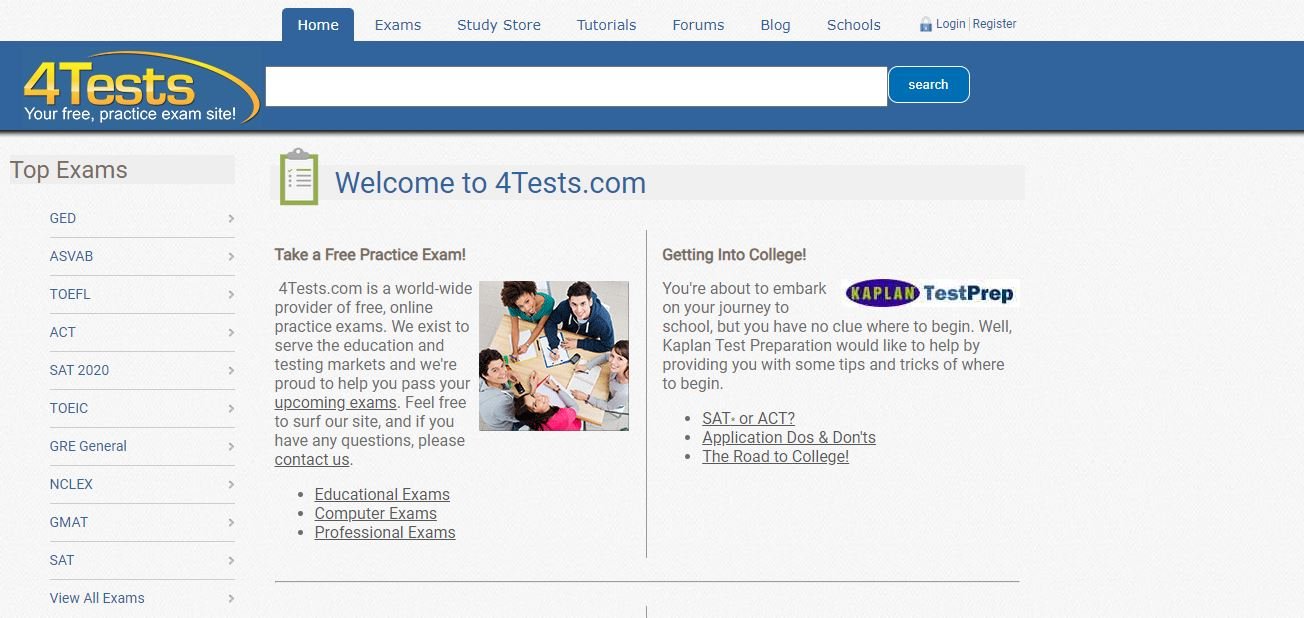Click the Getting Into College! heading
Screen dimensions: 1304x618
click(734, 255)
